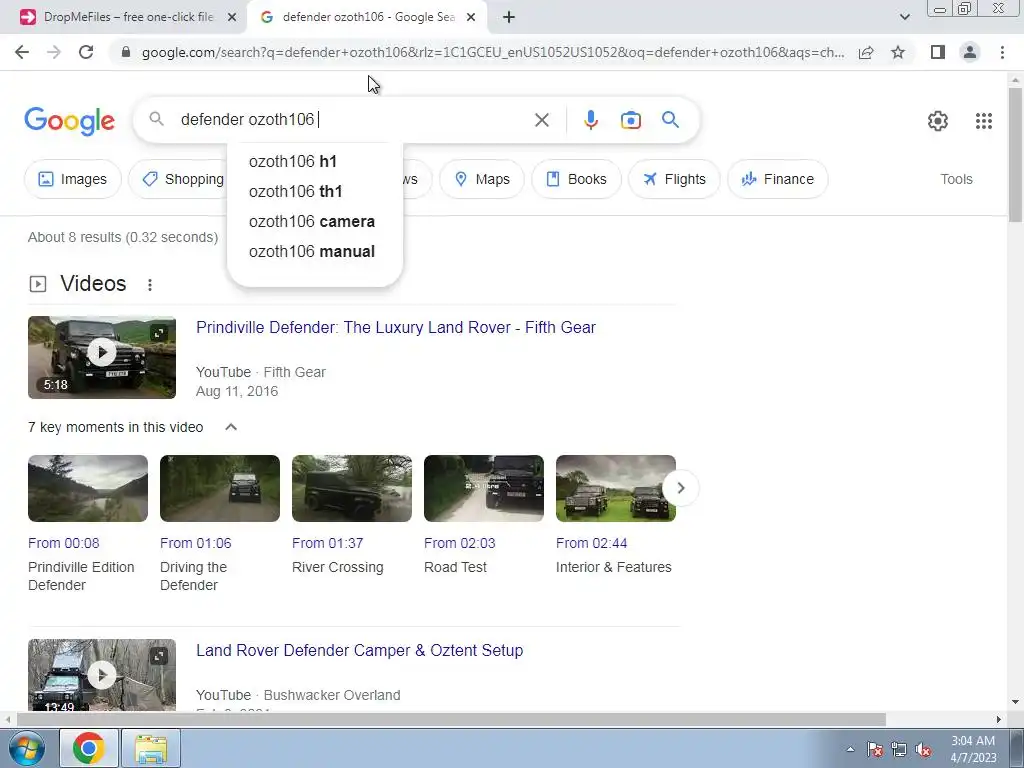Open Land Rover Defender Camper & Oztent link
This screenshot has height=768, width=1024.
coord(360,650)
